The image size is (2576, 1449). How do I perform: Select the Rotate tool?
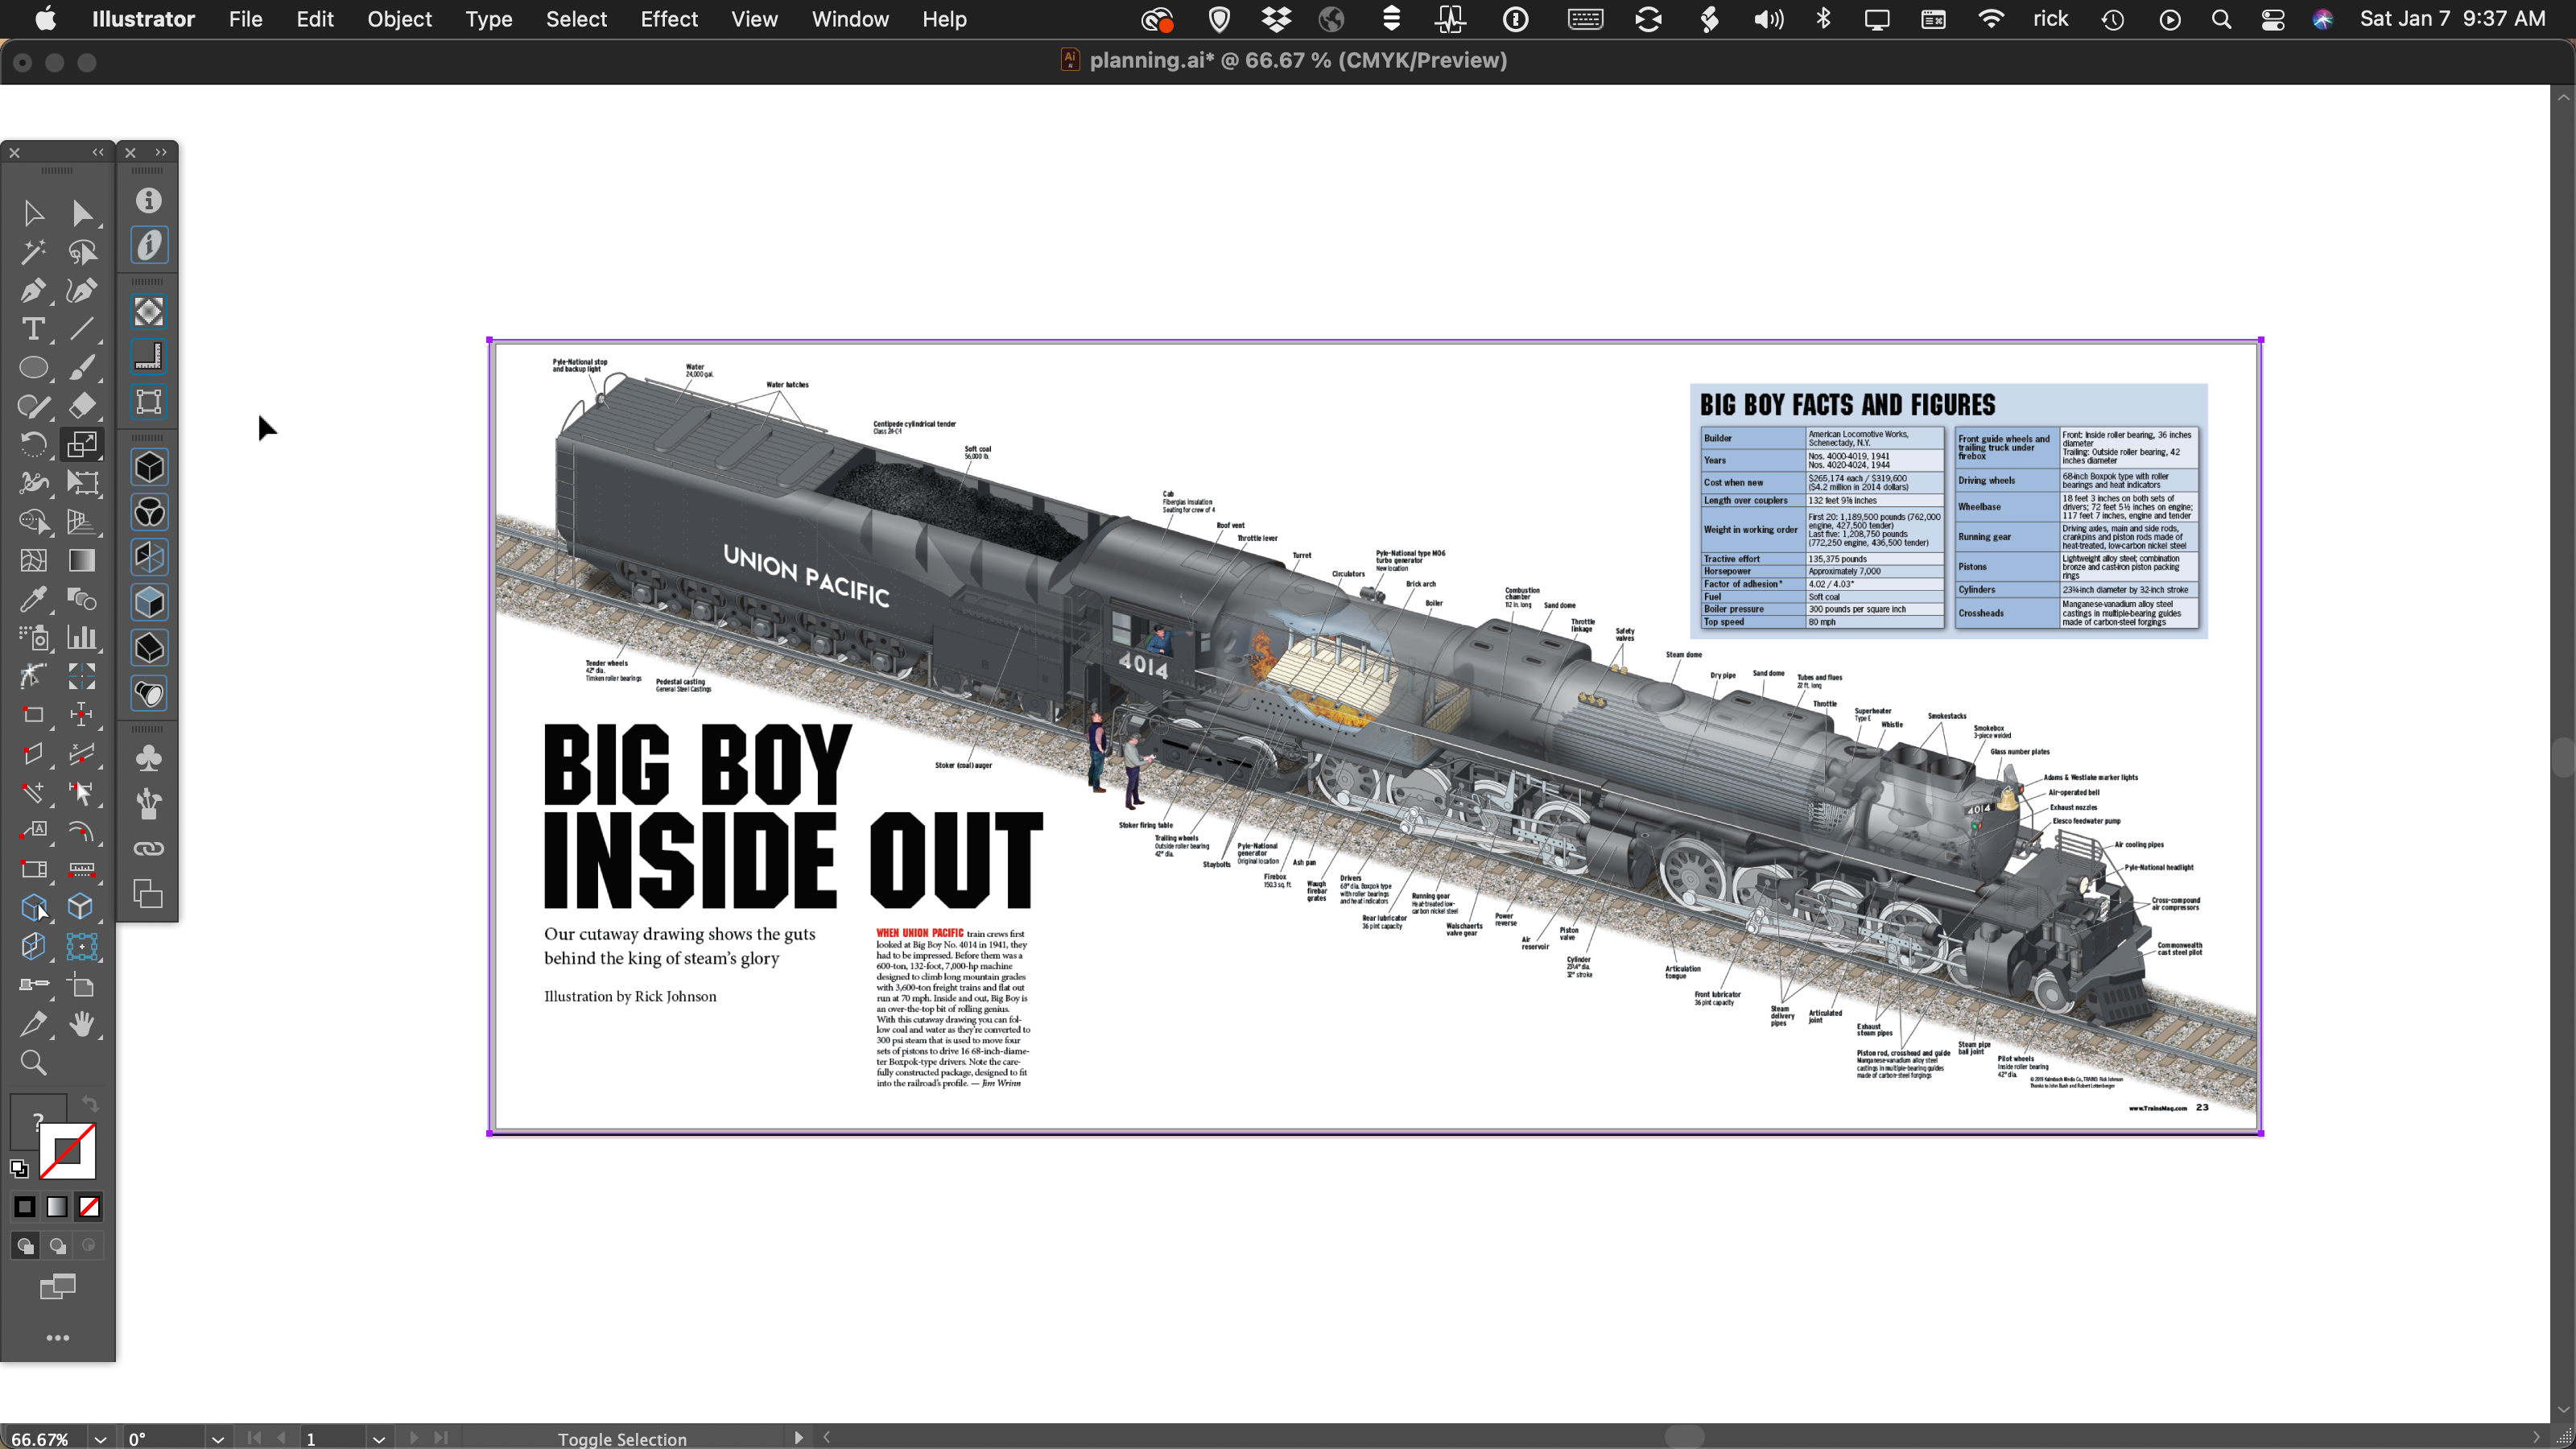tap(33, 444)
